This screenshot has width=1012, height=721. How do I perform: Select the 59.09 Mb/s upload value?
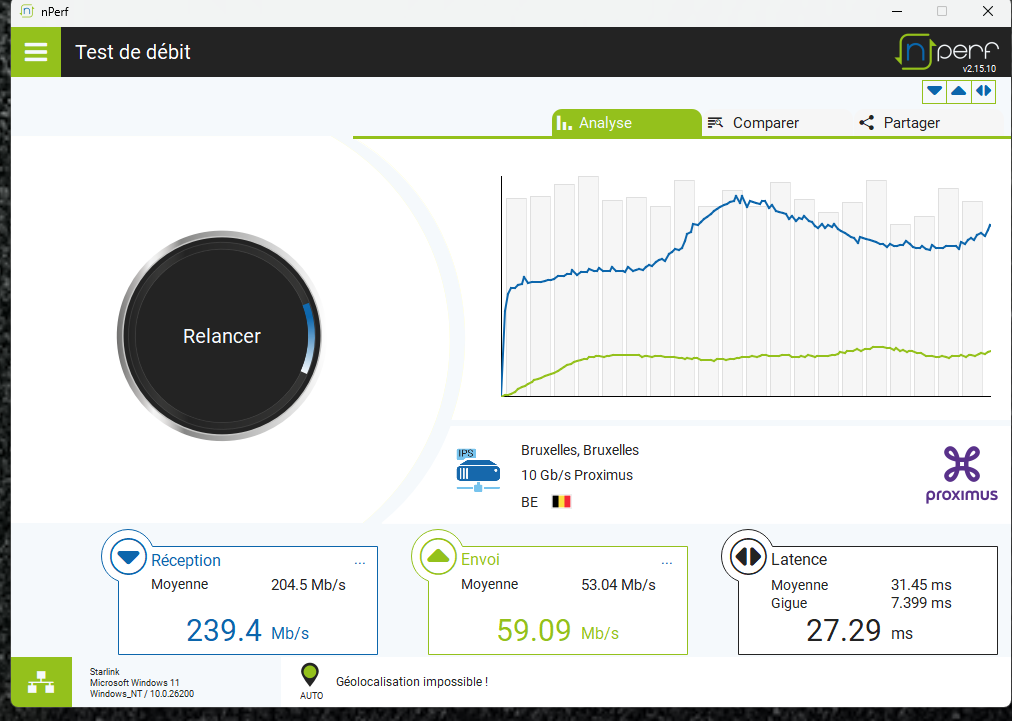(558, 631)
